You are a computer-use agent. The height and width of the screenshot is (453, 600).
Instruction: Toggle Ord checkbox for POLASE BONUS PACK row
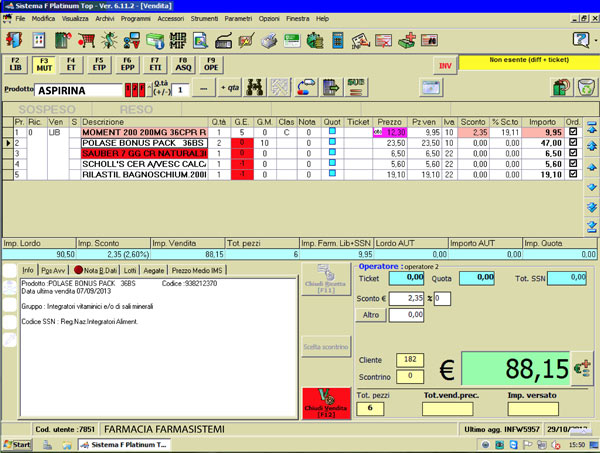[573, 142]
